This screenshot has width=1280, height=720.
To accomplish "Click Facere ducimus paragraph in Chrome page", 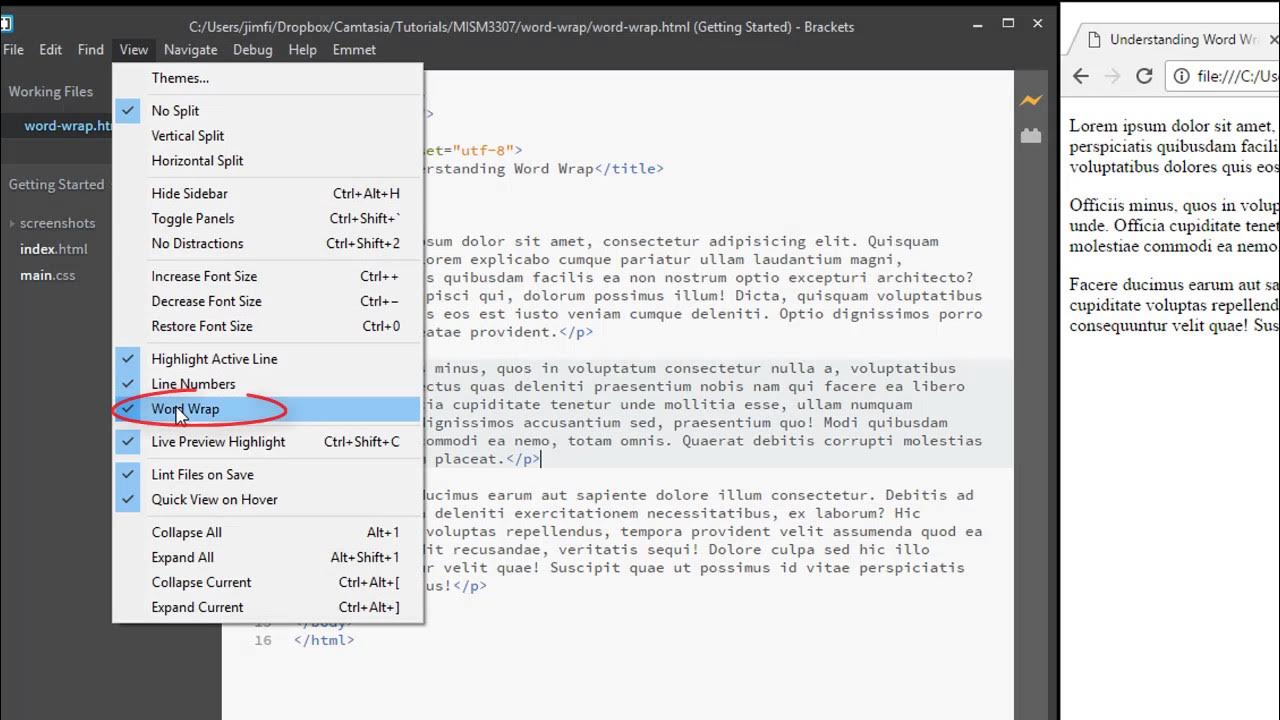I will click(x=1174, y=305).
